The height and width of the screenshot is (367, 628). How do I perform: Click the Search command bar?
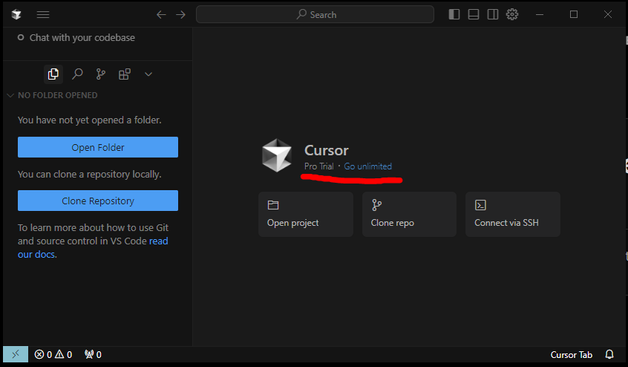(315, 14)
